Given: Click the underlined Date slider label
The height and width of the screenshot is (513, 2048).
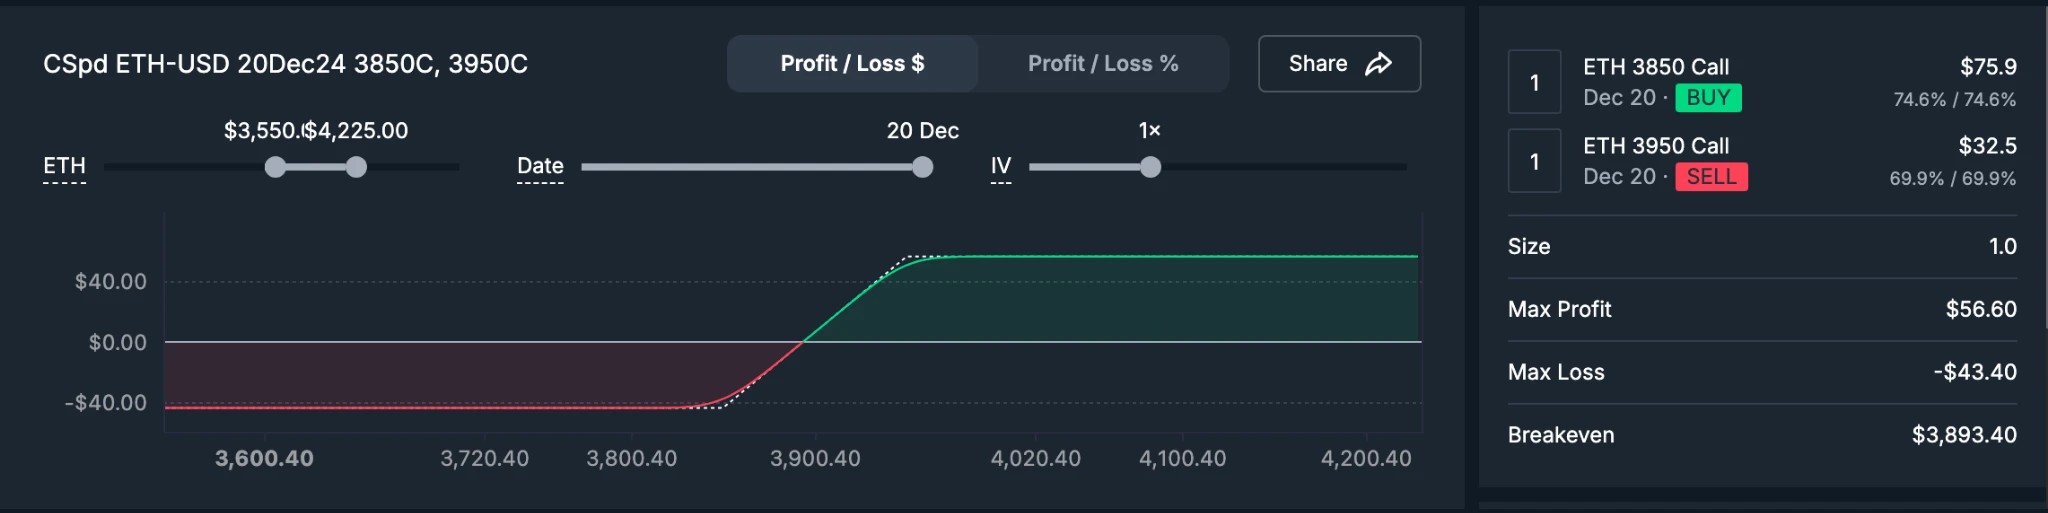Looking at the screenshot, I should 540,166.
